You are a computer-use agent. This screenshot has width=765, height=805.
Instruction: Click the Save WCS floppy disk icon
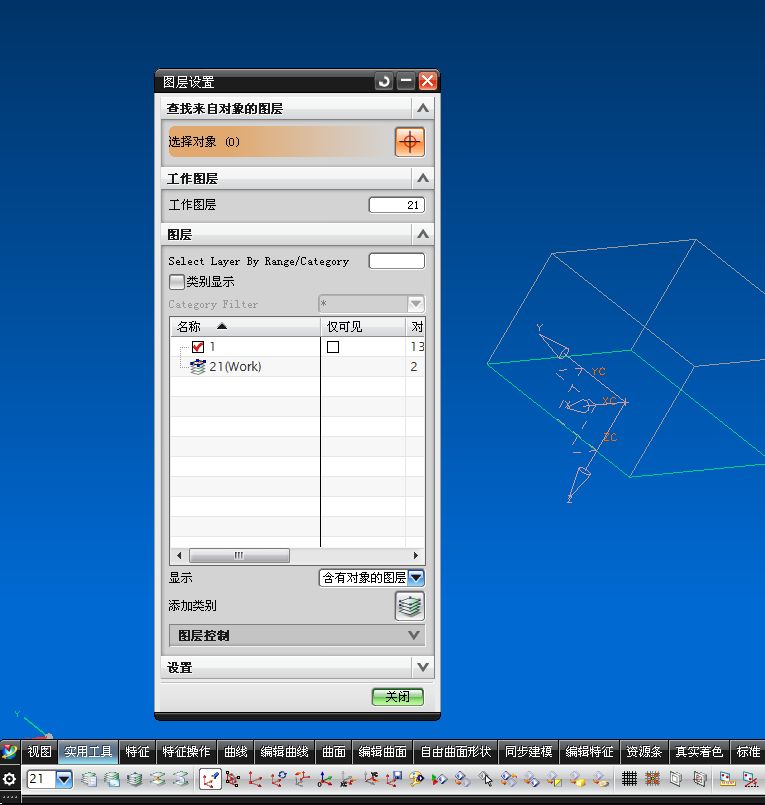tap(394, 779)
